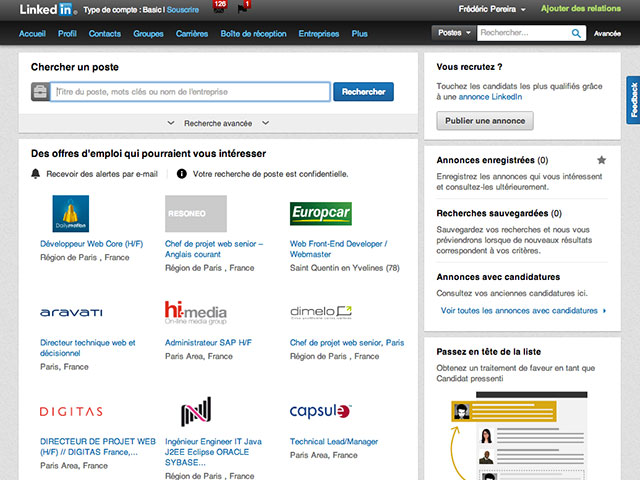Click the star icon next to Annonces enregistrées
This screenshot has width=640, height=480.
[601, 160]
